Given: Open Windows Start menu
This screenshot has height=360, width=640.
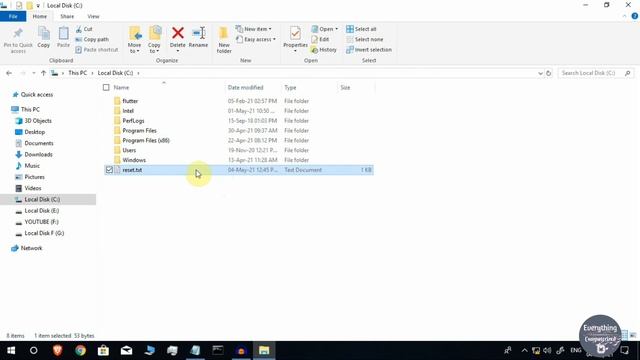Looking at the screenshot, I should 11,350.
